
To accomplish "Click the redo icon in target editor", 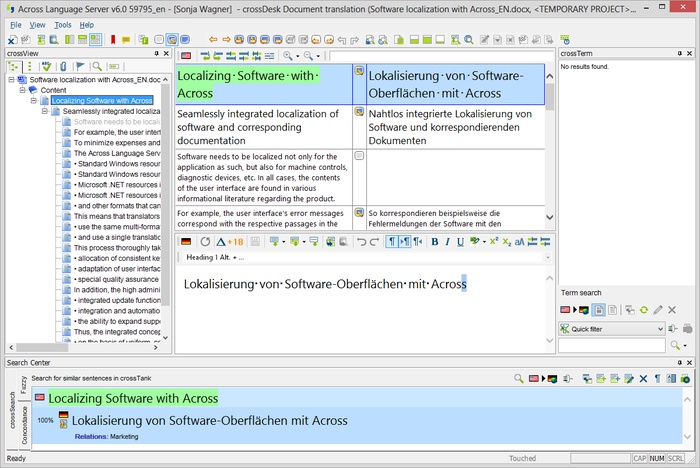I will (x=374, y=242).
